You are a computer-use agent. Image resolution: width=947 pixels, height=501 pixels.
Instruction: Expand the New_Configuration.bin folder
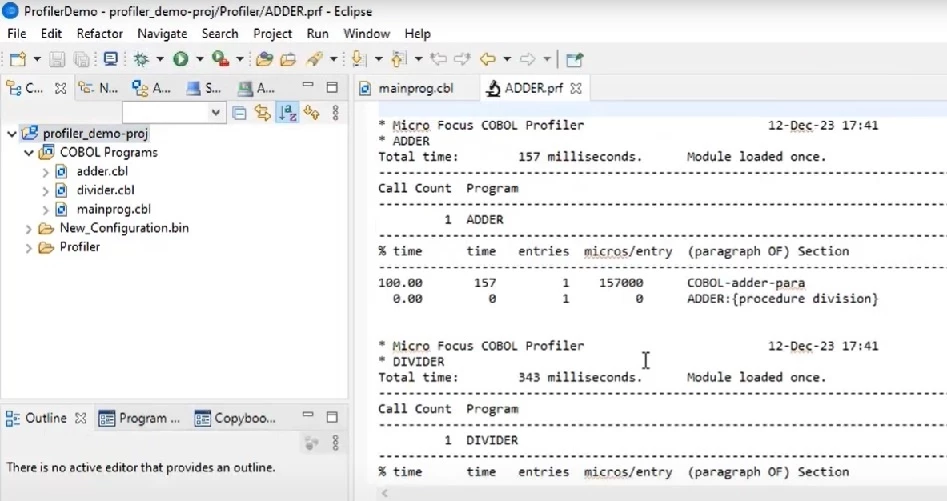(x=28, y=229)
